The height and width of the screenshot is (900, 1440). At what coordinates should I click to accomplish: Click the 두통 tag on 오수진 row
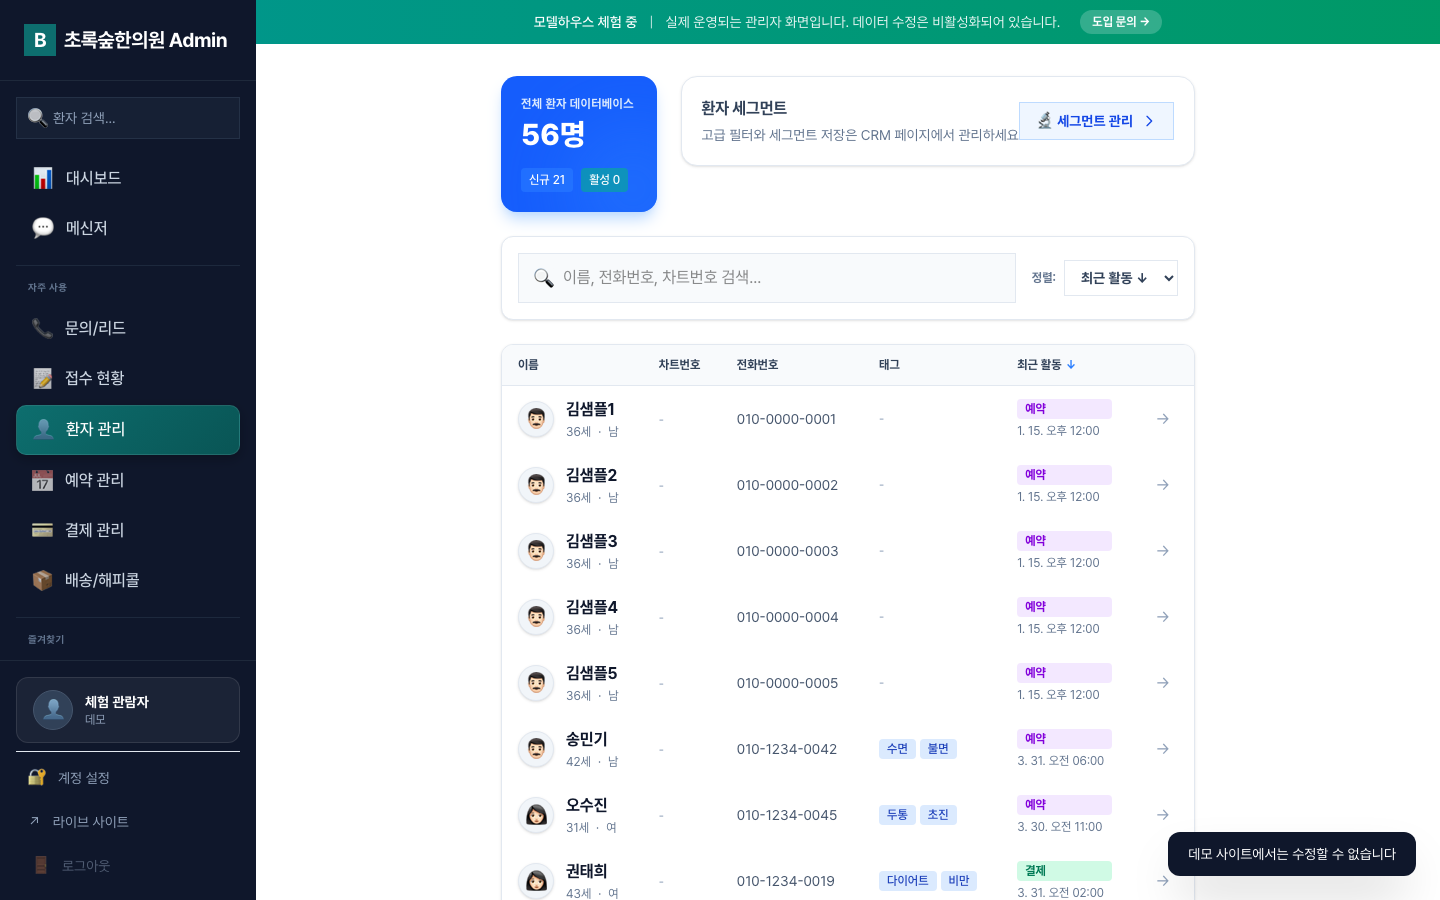click(897, 815)
